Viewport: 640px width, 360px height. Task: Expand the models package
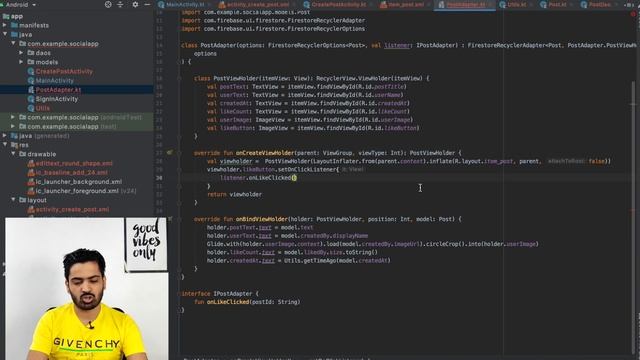pyautogui.click(x=21, y=62)
